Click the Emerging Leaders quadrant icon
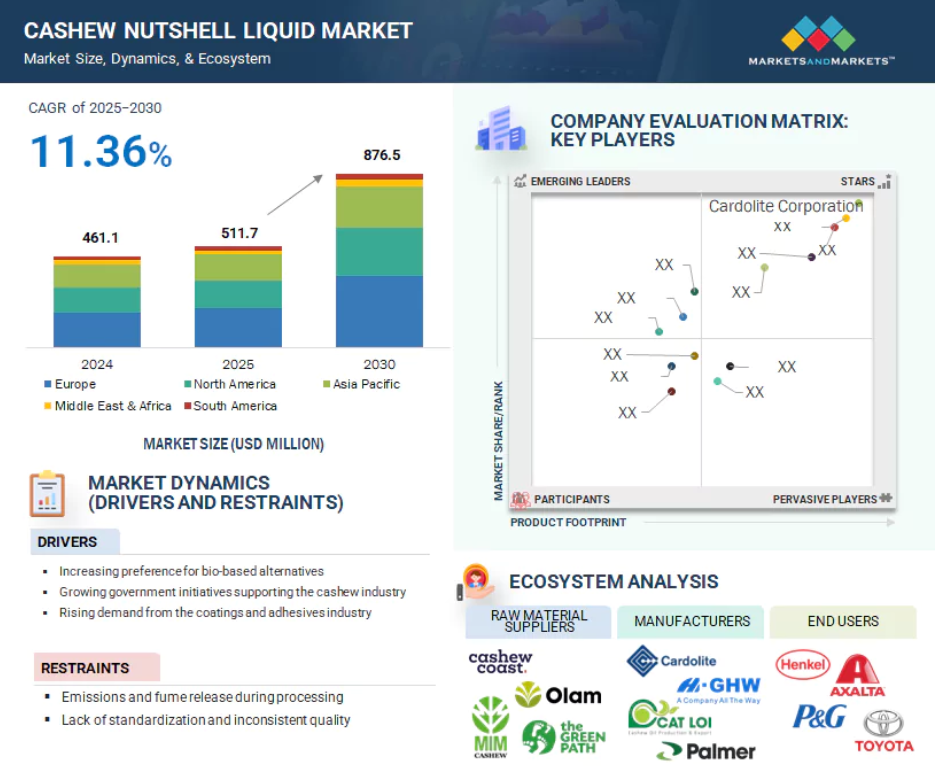 coord(520,181)
